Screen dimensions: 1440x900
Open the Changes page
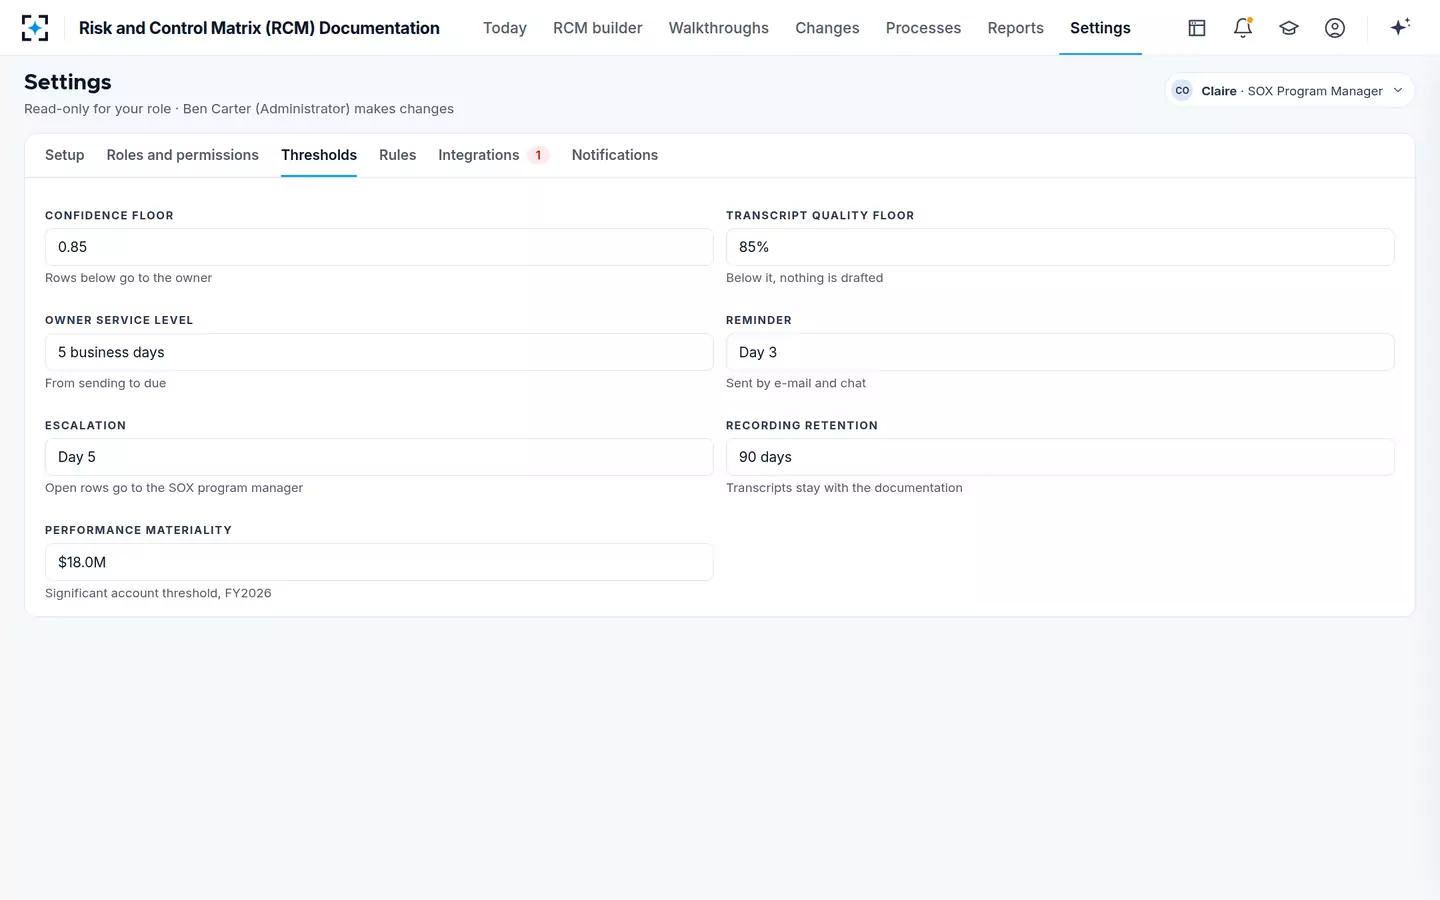pyautogui.click(x=827, y=28)
